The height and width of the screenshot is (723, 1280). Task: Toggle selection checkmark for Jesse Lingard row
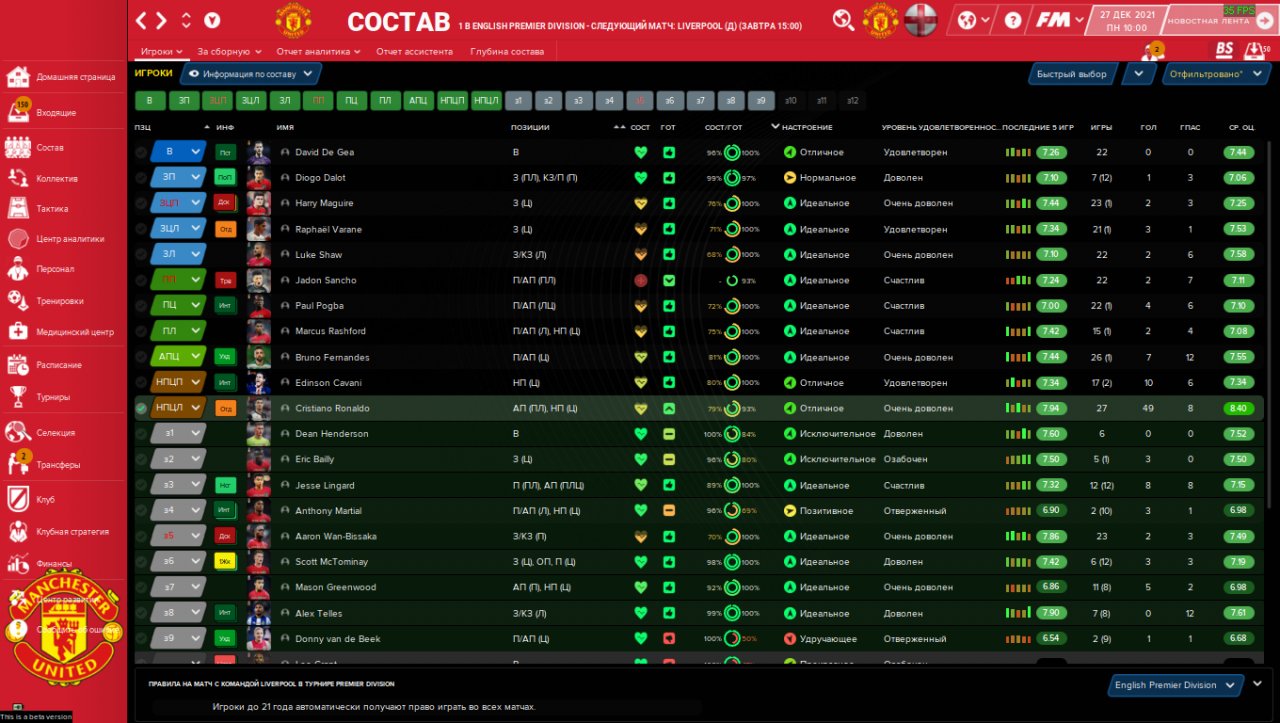coord(141,485)
